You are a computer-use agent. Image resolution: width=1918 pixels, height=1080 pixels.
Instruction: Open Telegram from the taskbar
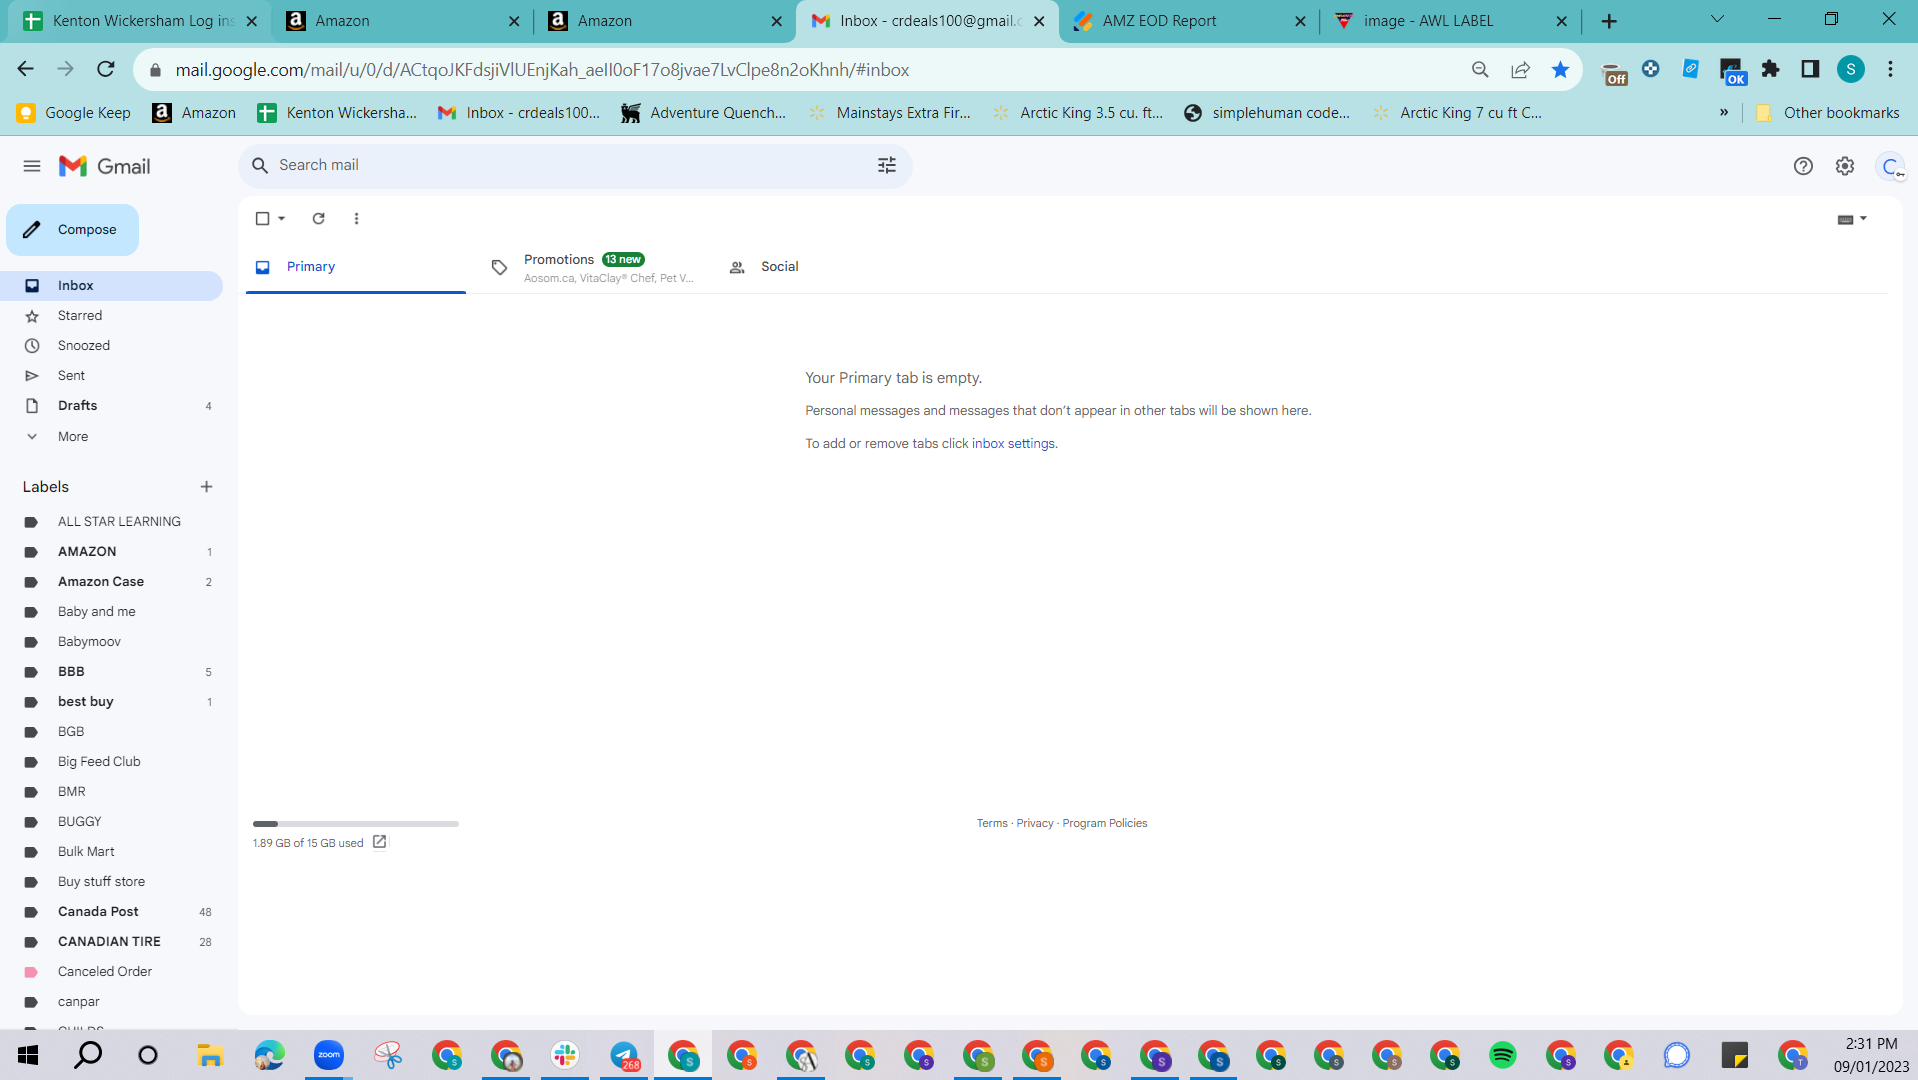pos(624,1055)
